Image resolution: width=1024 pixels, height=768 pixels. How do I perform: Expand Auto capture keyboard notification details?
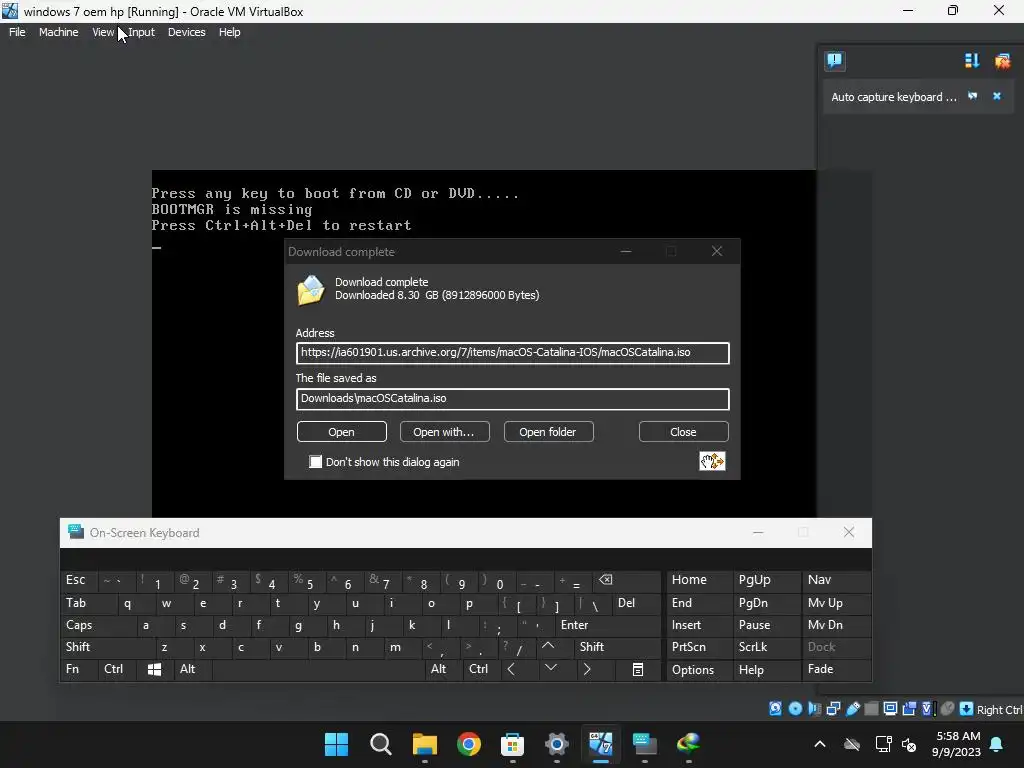972,96
